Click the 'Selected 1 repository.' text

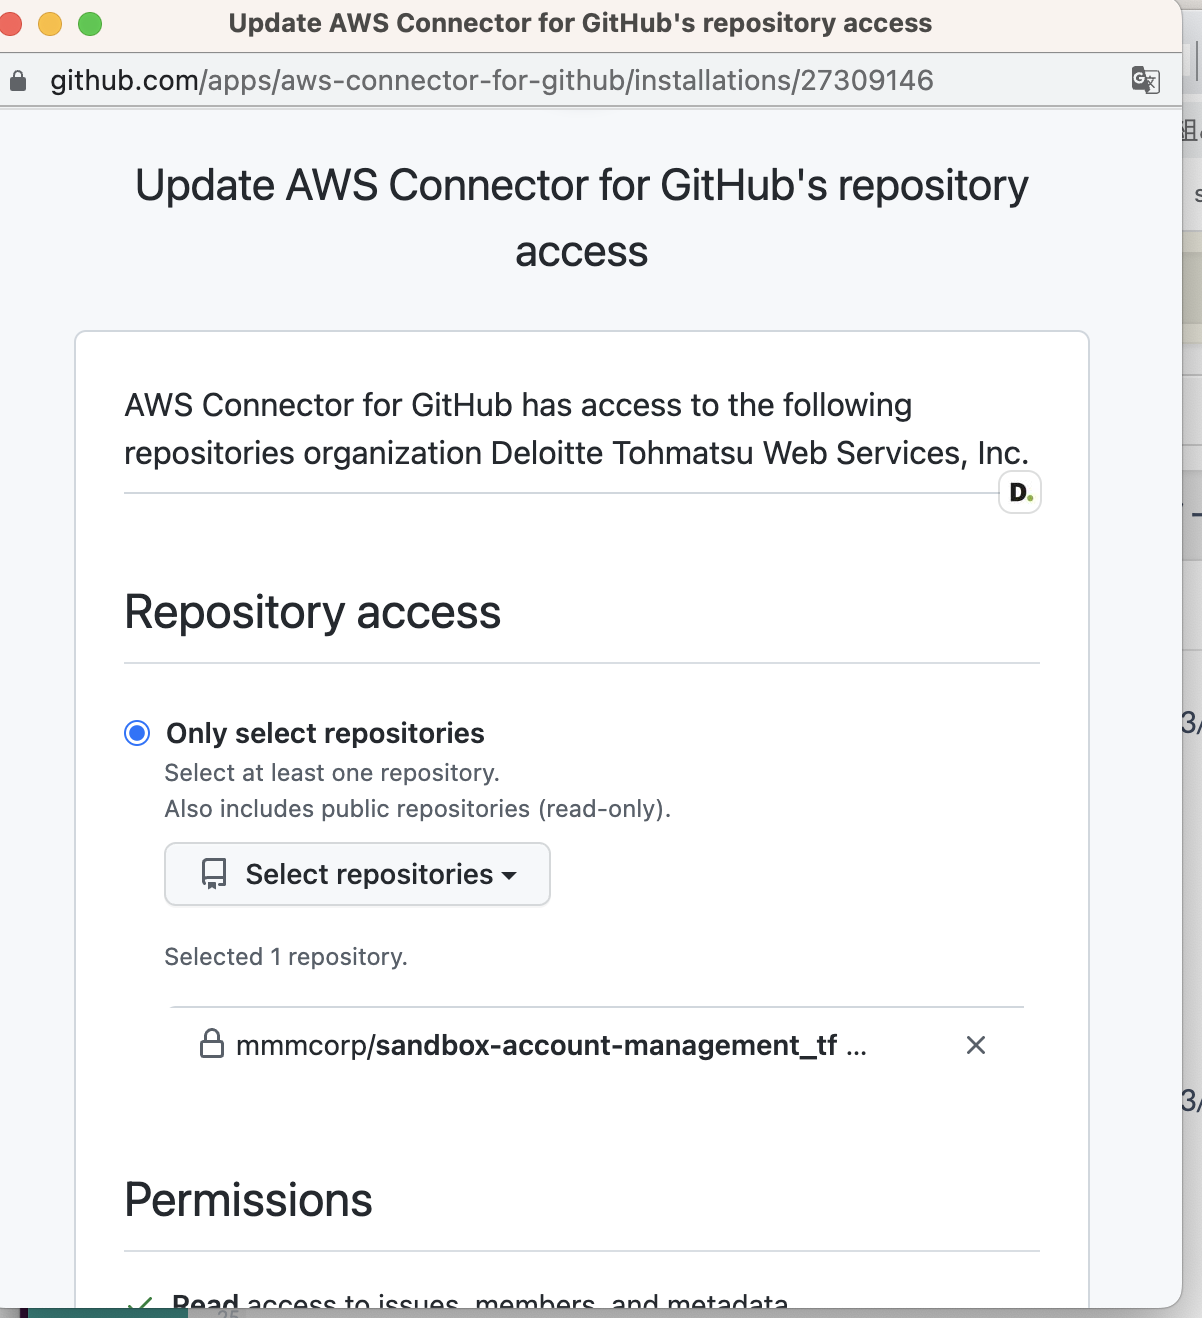tap(286, 957)
